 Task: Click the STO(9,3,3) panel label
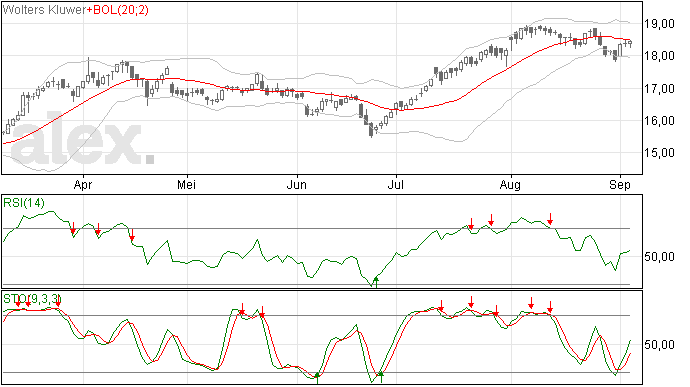(32, 299)
